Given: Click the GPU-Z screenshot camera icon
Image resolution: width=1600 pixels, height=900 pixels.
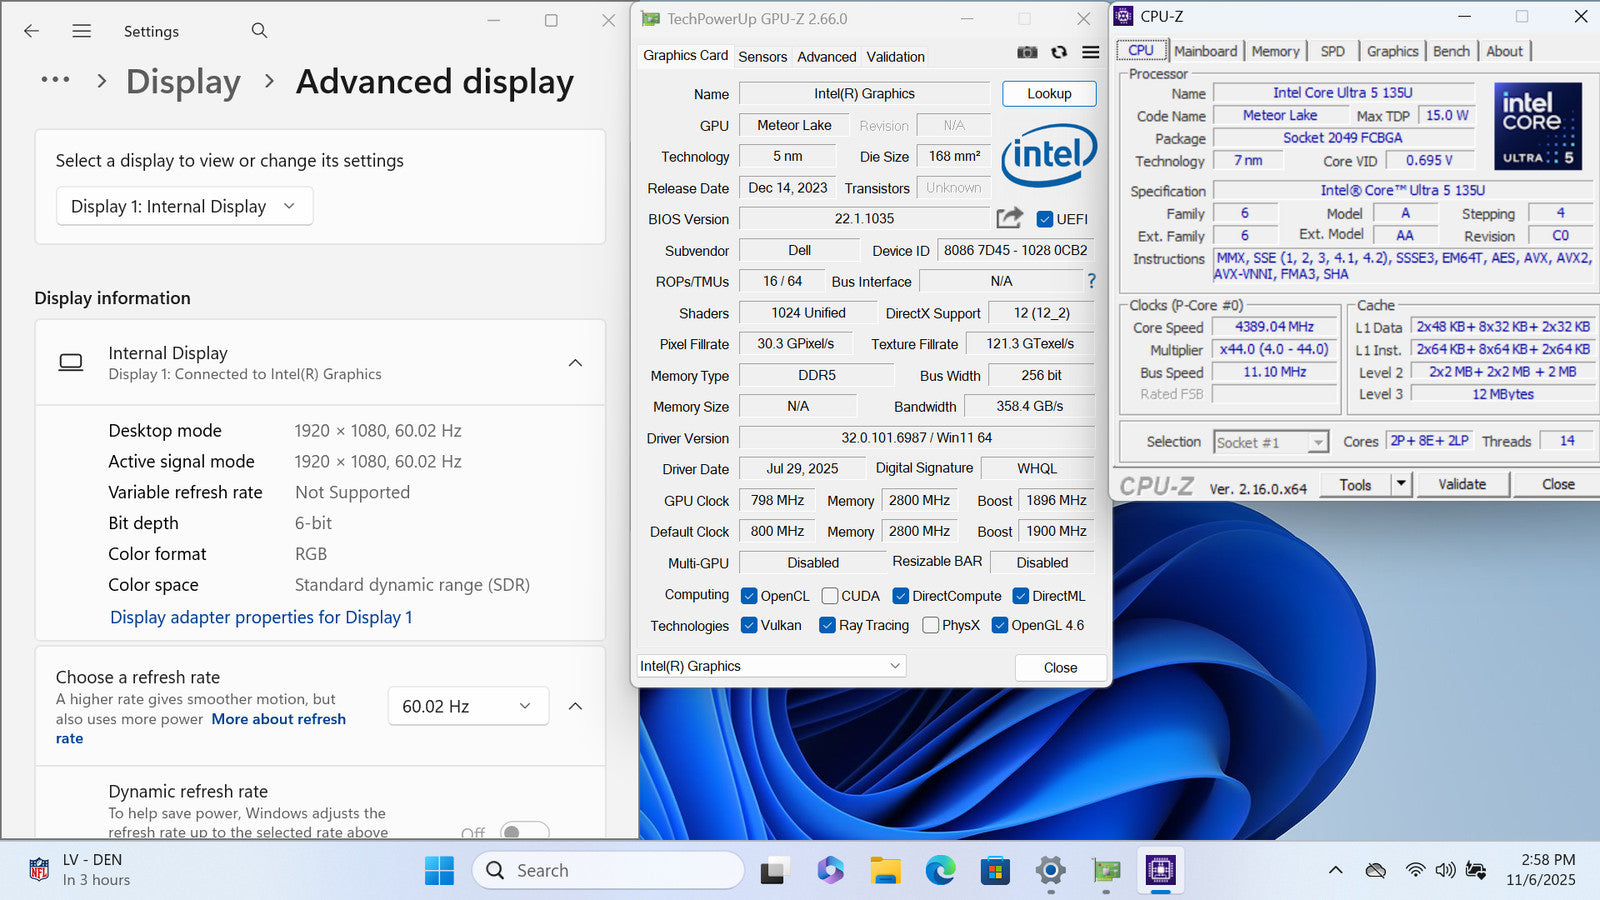Looking at the screenshot, I should (1027, 52).
